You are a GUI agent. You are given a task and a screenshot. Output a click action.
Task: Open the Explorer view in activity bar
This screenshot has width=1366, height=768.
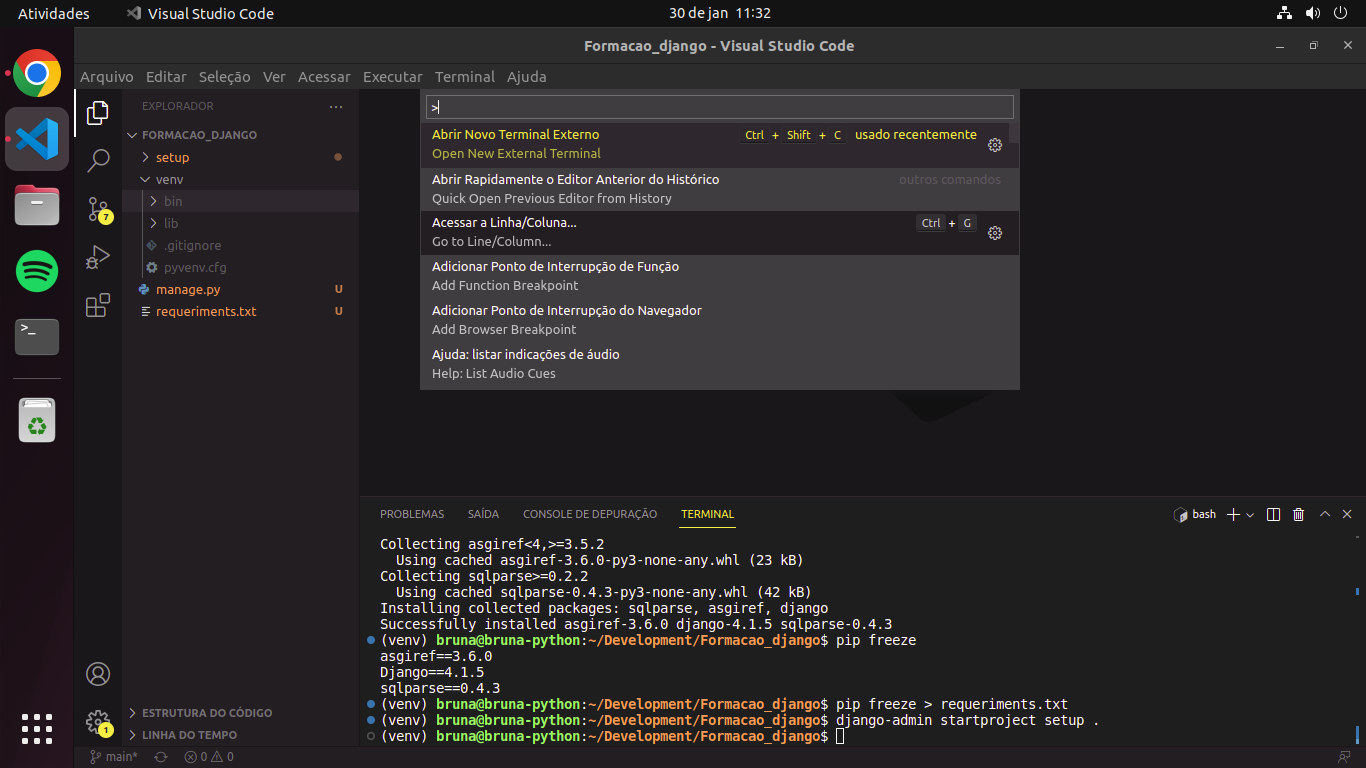coord(98,113)
